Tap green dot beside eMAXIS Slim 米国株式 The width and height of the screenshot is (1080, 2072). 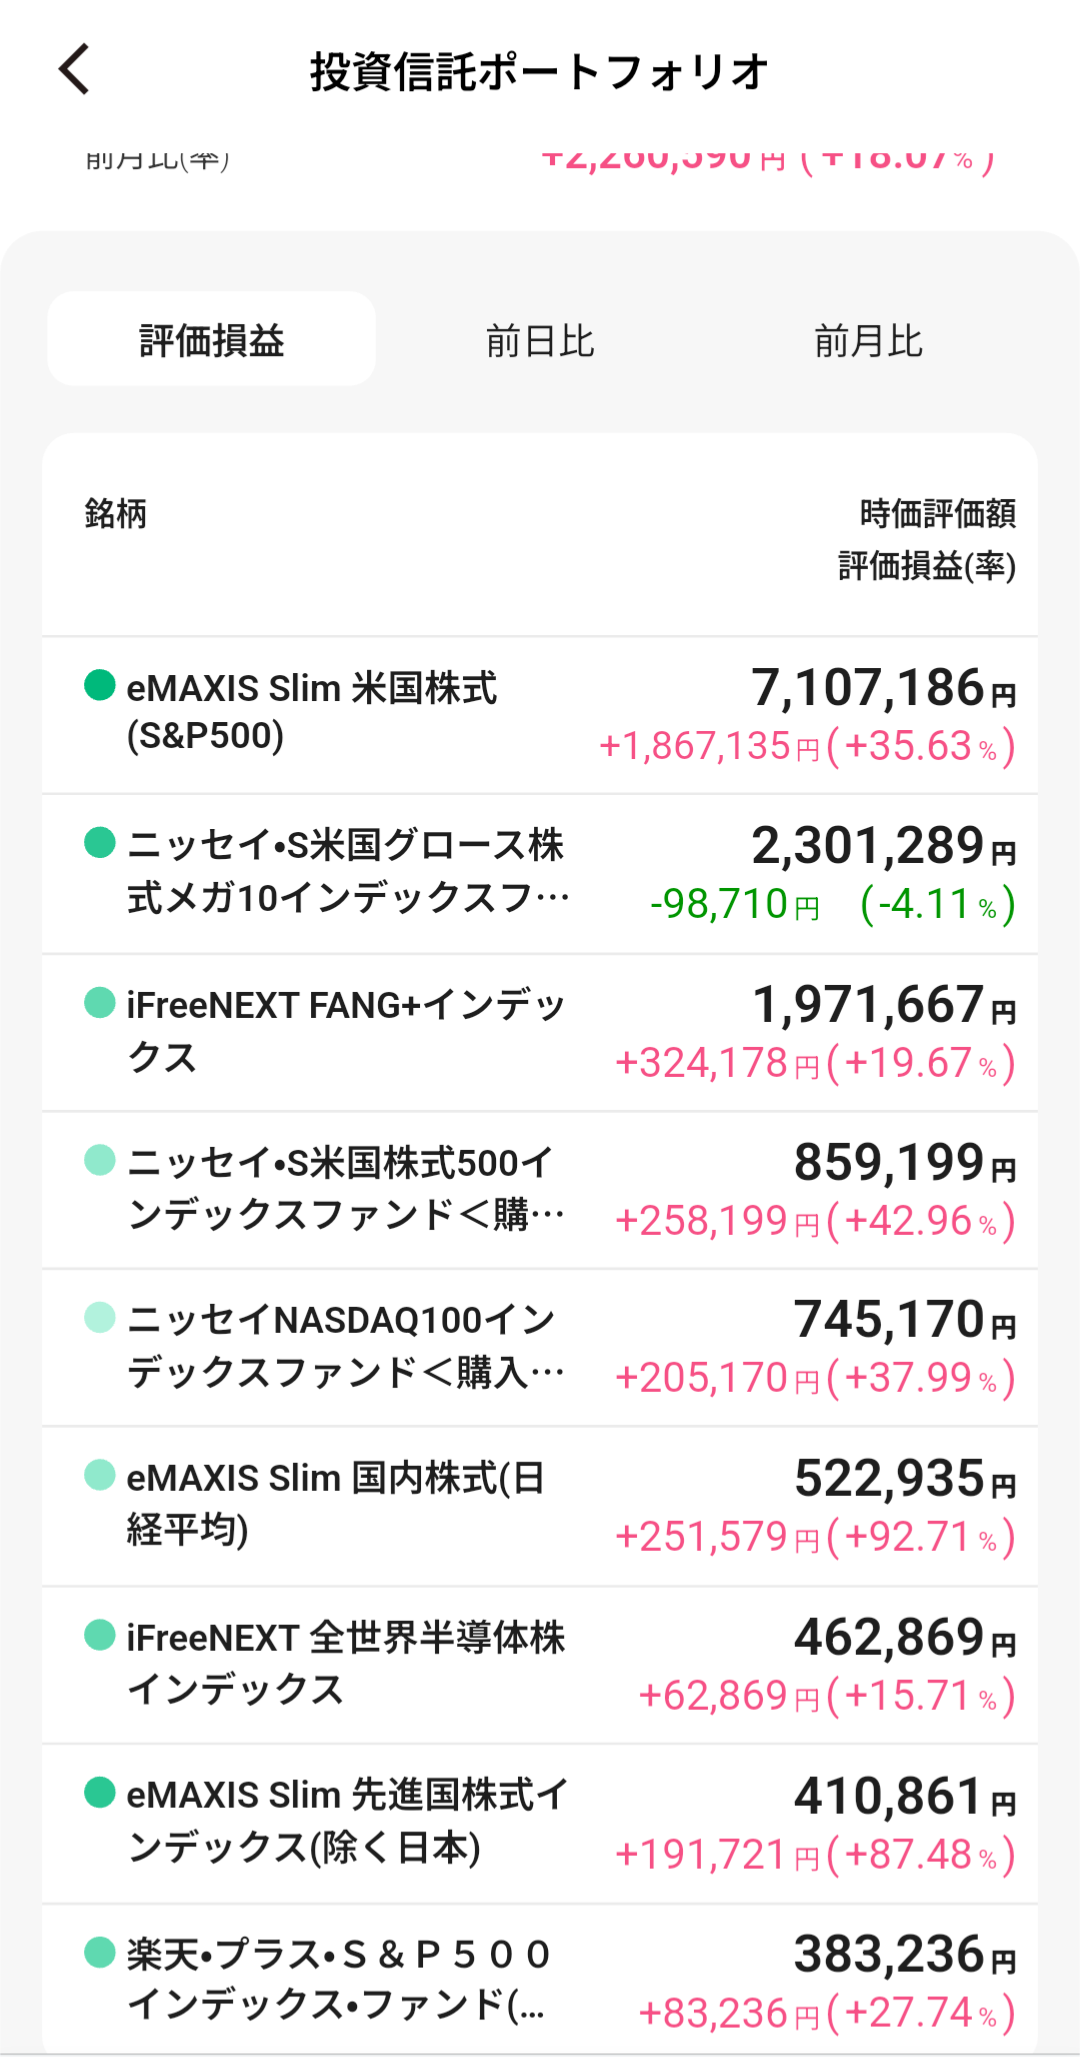click(100, 686)
